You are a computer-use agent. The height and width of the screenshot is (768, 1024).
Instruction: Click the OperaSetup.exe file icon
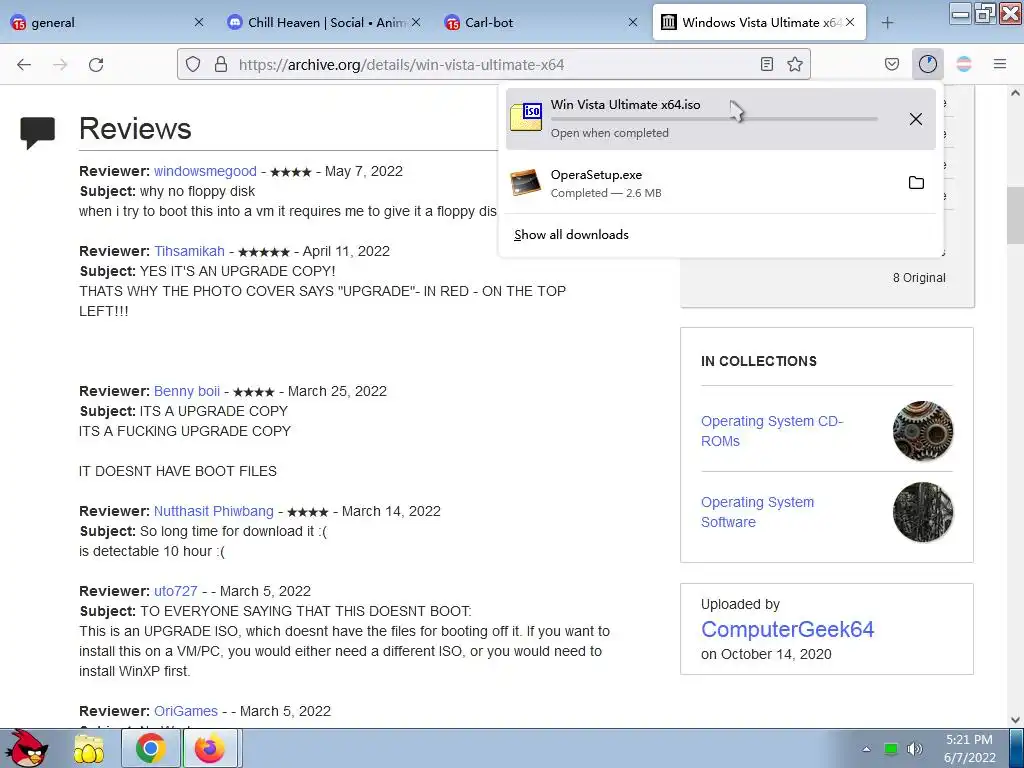[526, 183]
